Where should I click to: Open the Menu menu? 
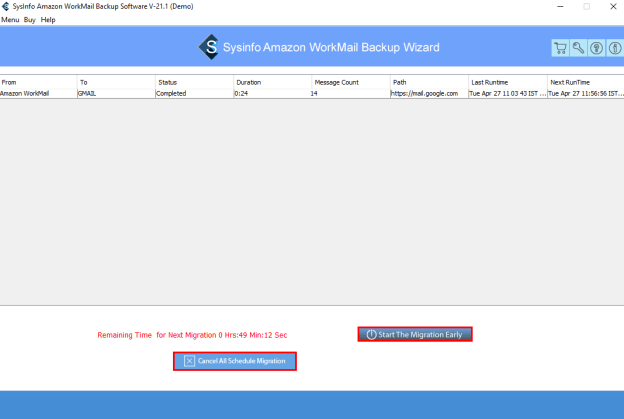coord(10,20)
